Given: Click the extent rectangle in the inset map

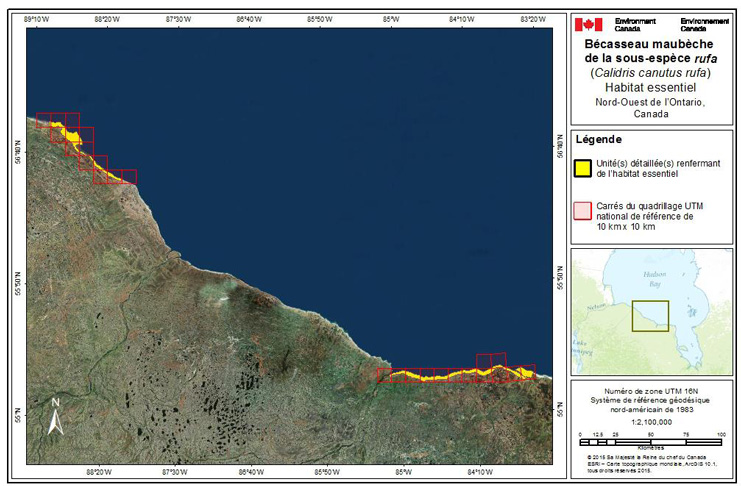Looking at the screenshot, I should click(x=649, y=316).
